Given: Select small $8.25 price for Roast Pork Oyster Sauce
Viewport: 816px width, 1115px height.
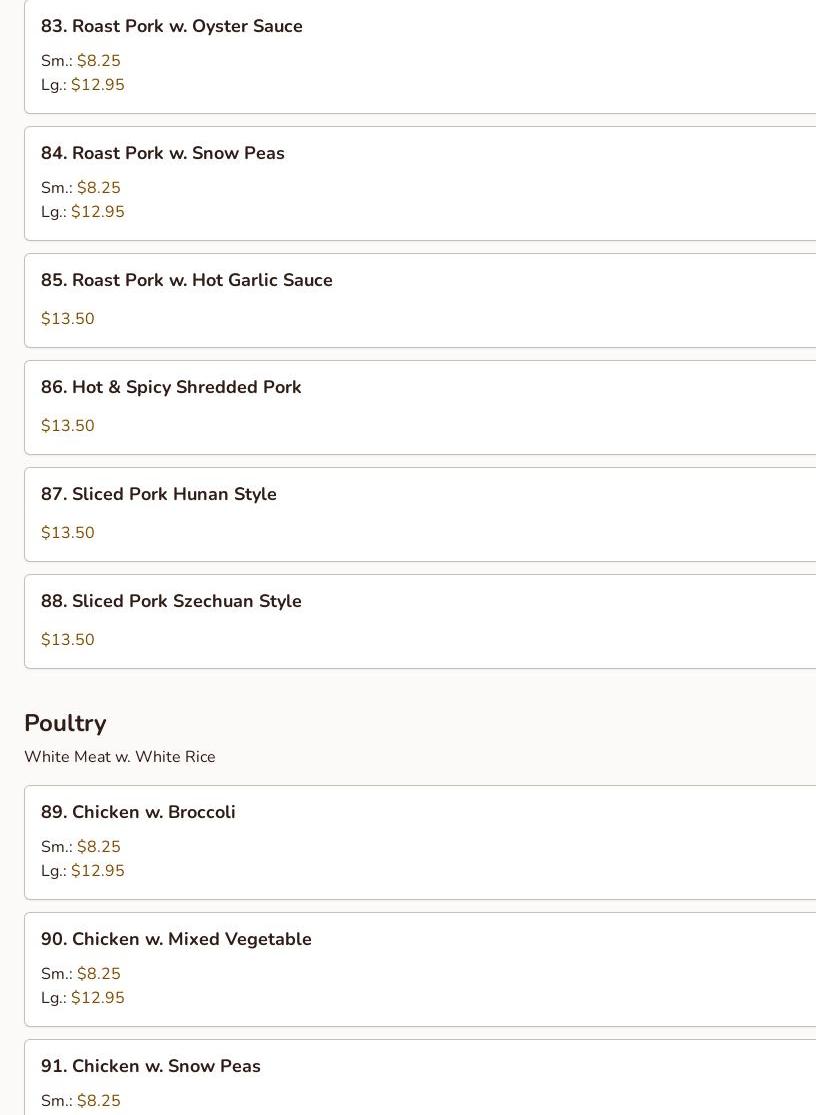Looking at the screenshot, I should pyautogui.click(x=98, y=61).
